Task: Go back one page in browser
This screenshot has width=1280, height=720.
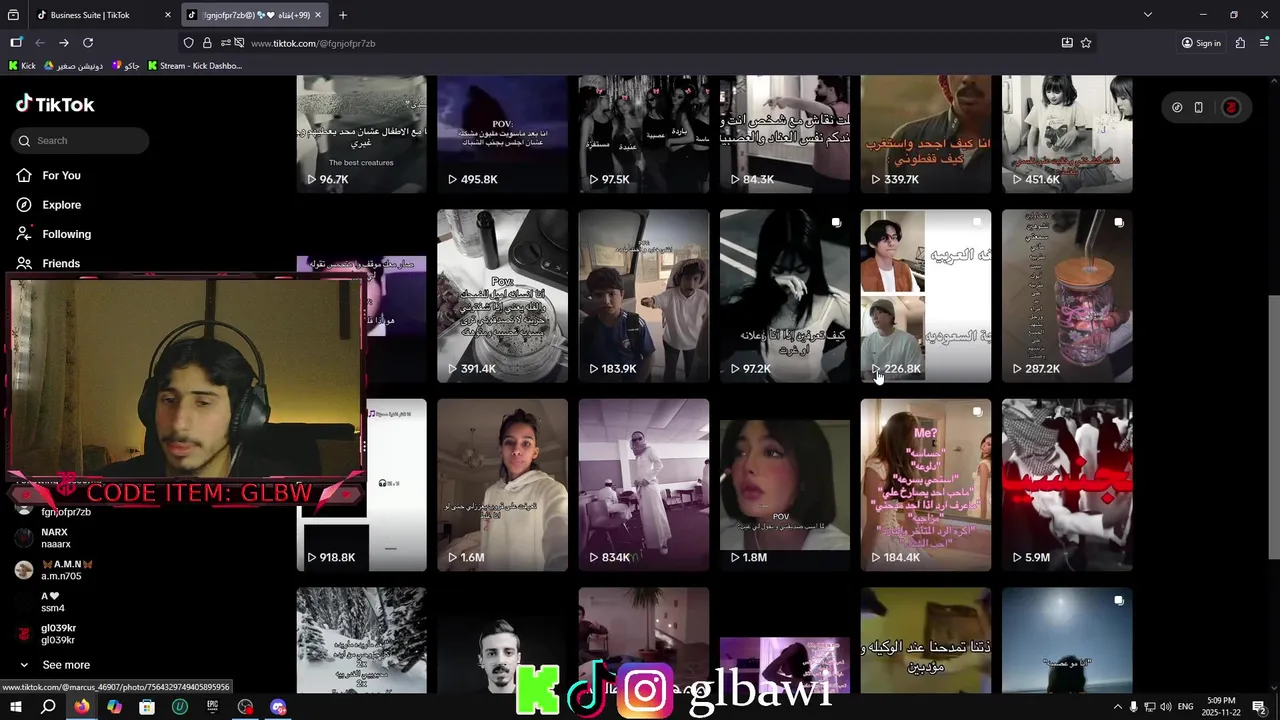Action: tap(40, 43)
